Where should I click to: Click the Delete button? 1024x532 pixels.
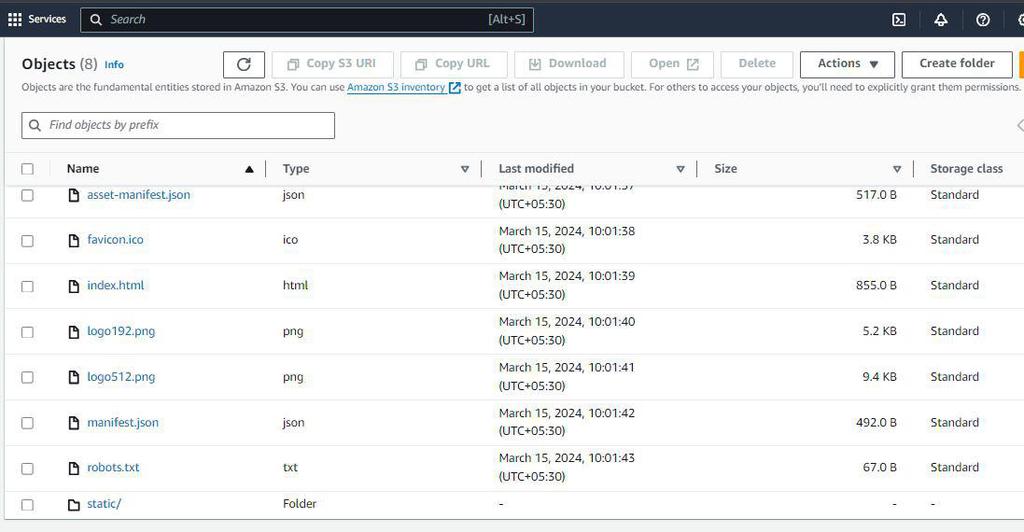757,64
